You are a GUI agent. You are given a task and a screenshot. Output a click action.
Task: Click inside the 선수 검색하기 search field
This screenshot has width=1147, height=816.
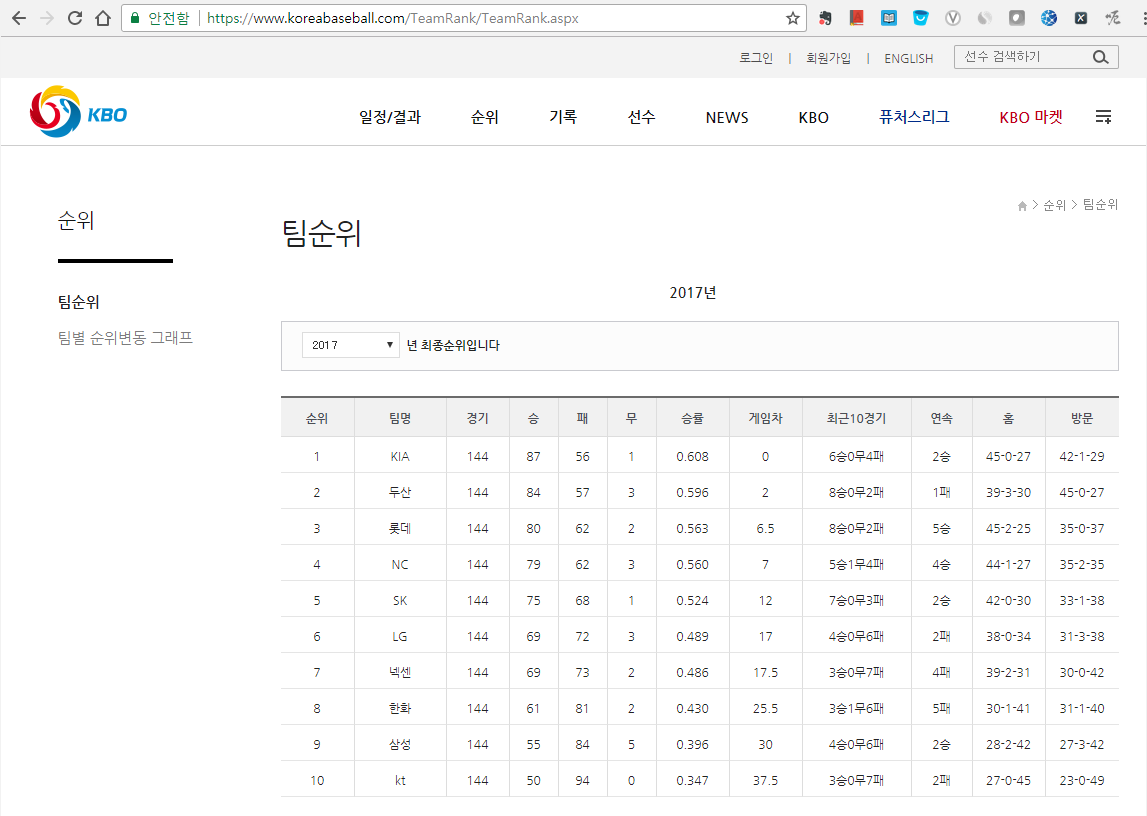1010,57
